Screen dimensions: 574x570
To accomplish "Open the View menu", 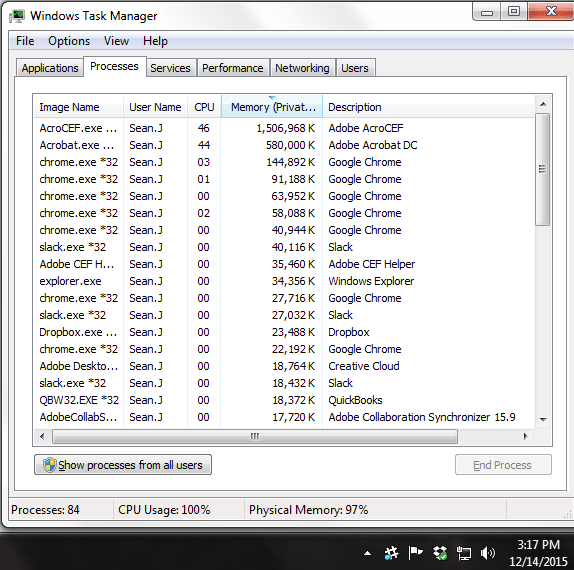I will coord(116,41).
